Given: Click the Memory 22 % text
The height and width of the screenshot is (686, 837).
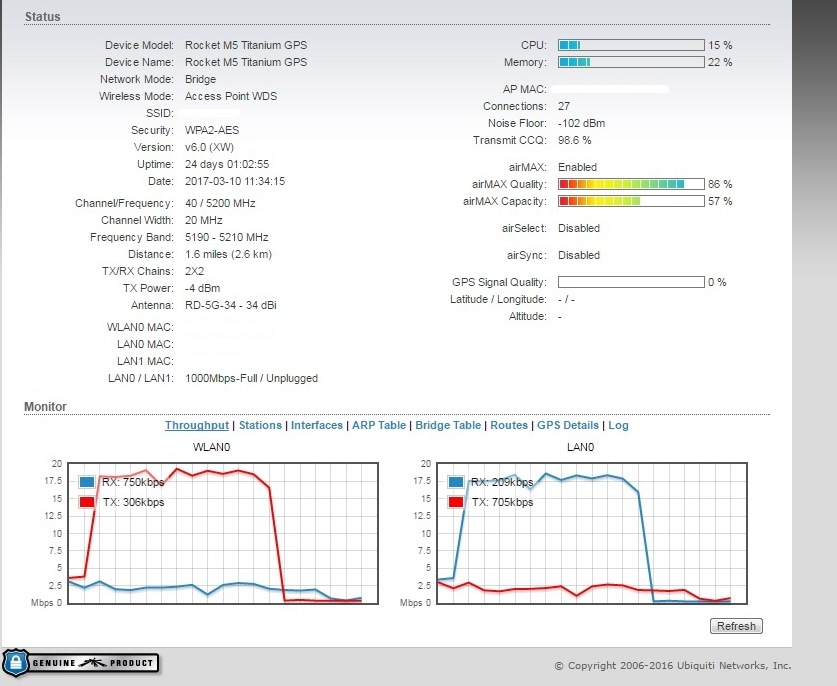Looking at the screenshot, I should (720, 62).
